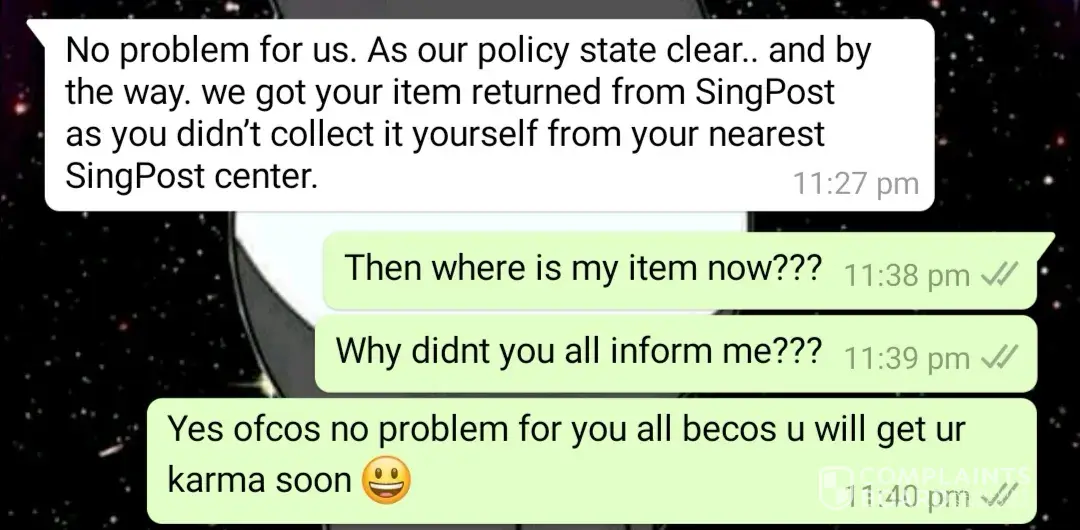Screen dimensions: 1080x530
Task: Tap the received bubble's top-left tail
Action: point(37,32)
